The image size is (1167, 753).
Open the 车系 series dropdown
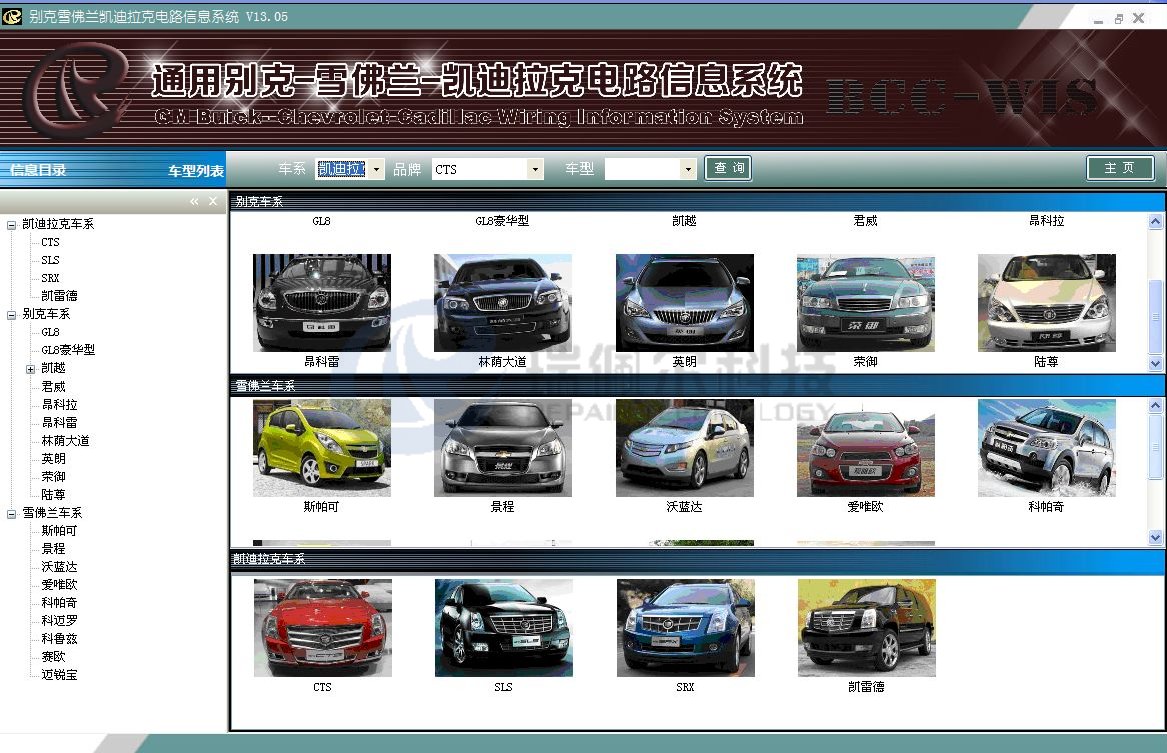click(x=377, y=170)
